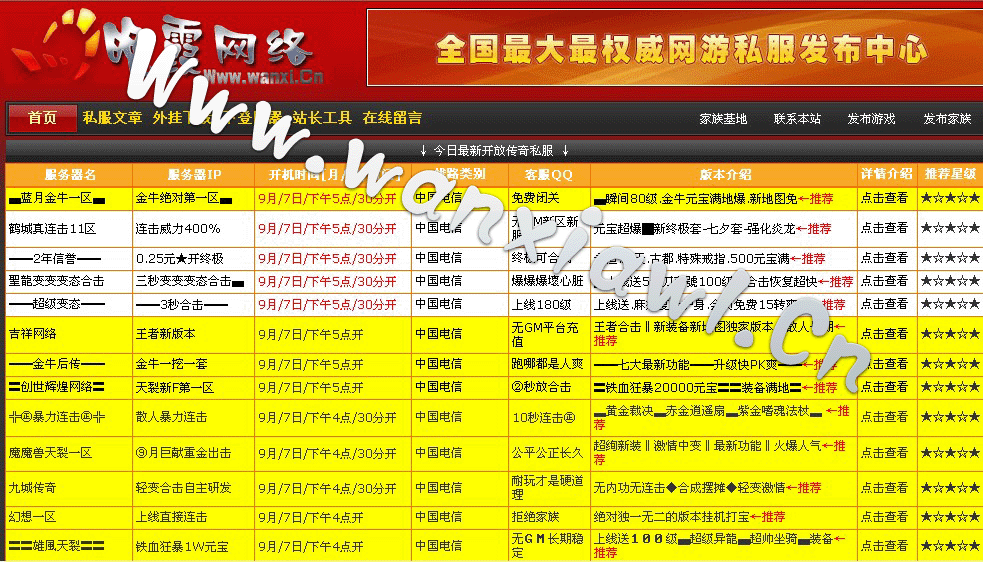Open the 家族基地 link
The height and width of the screenshot is (562, 983).
pos(722,119)
